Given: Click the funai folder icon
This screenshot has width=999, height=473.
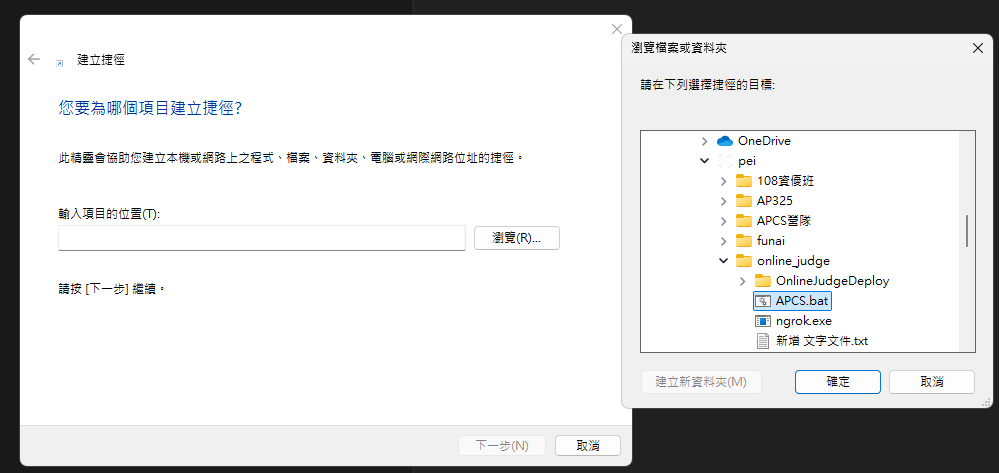Looking at the screenshot, I should point(744,241).
